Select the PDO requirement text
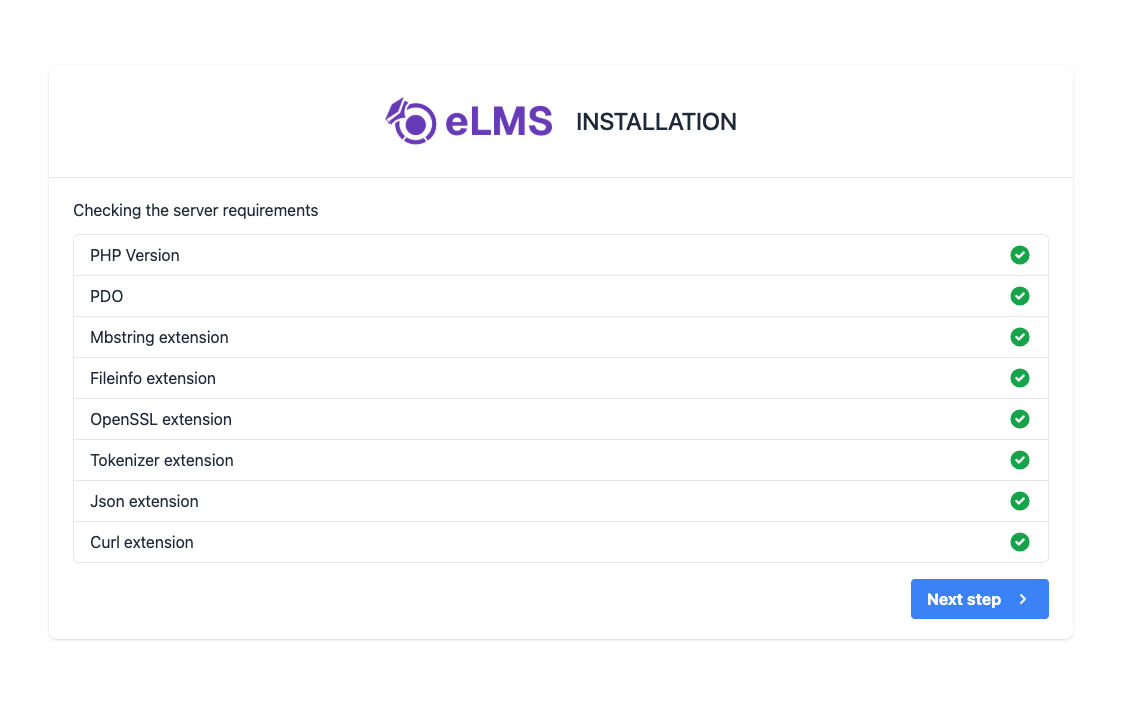Screen dimensions: 1122x704 click(x=107, y=296)
